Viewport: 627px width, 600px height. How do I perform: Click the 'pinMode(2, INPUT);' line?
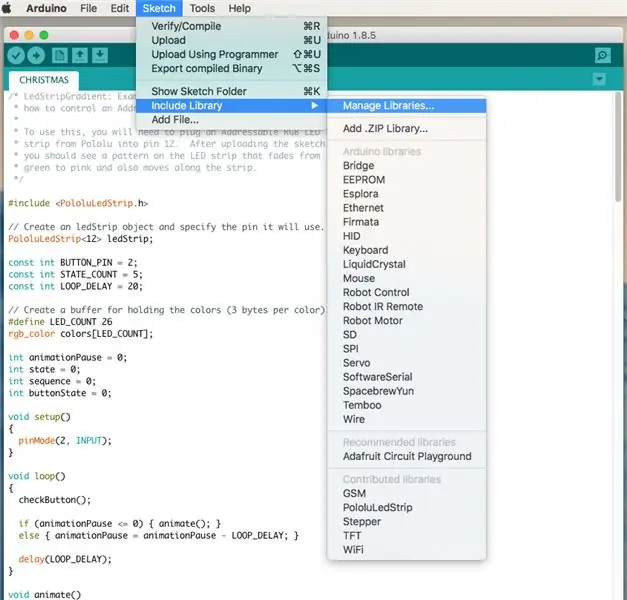[65, 441]
